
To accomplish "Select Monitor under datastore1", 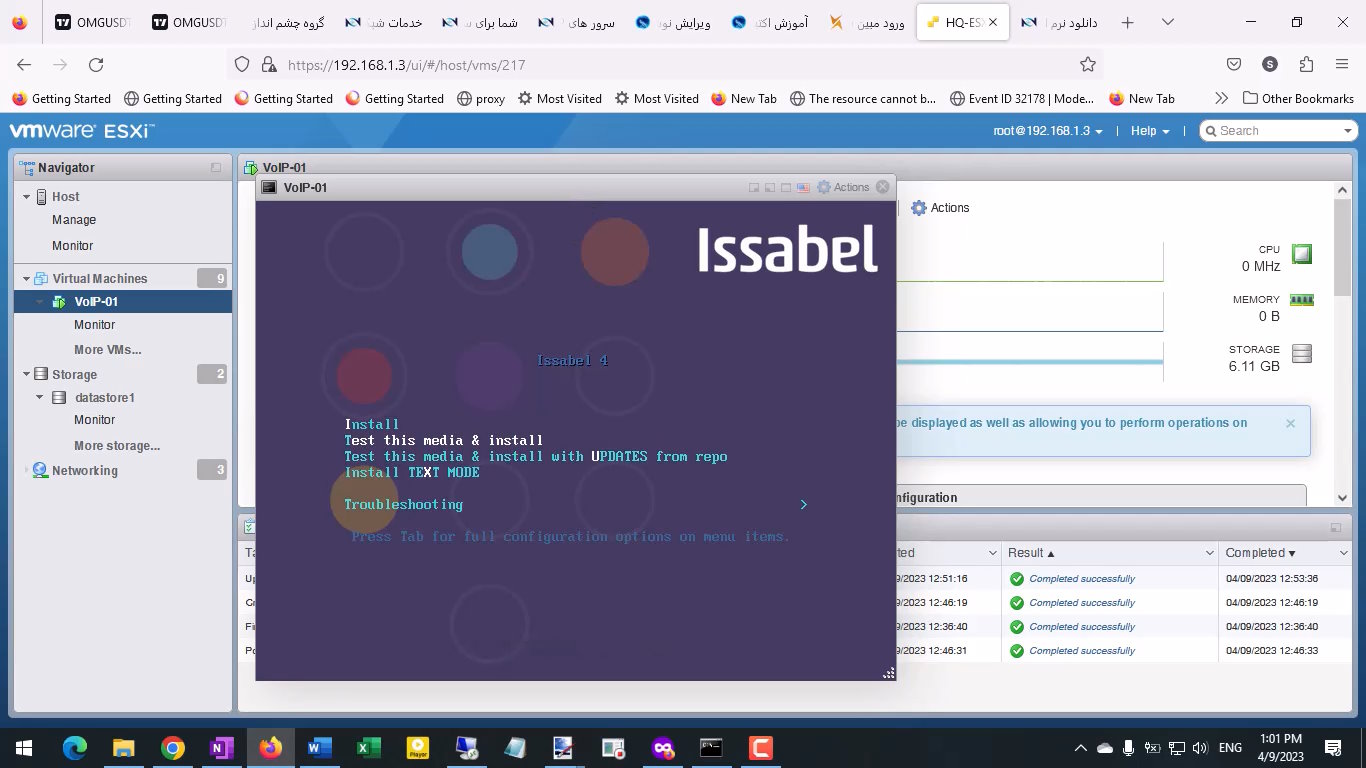I will point(94,420).
